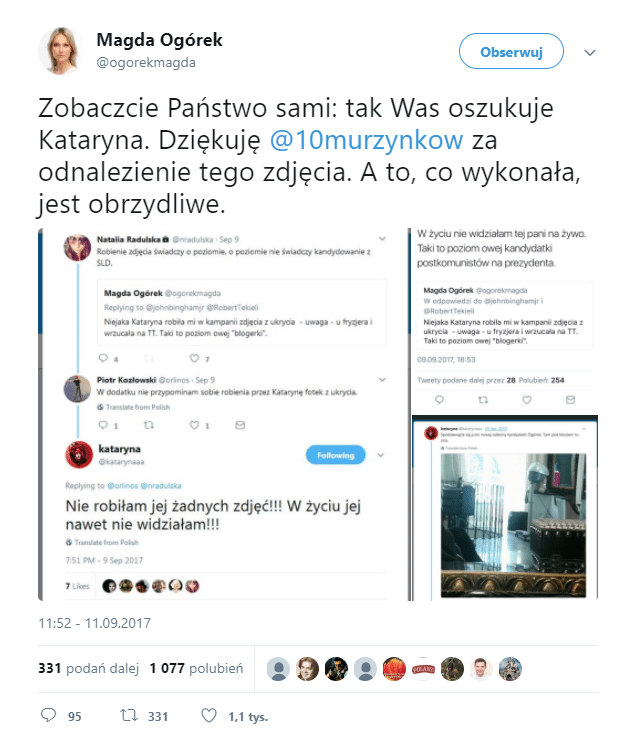Open the POLAND badge liker avatar

[x=423, y=669]
